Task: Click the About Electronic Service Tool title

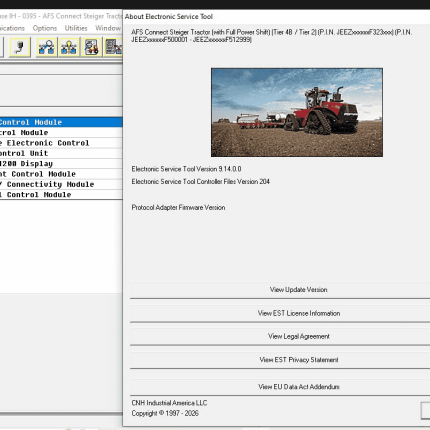Action: (169, 16)
